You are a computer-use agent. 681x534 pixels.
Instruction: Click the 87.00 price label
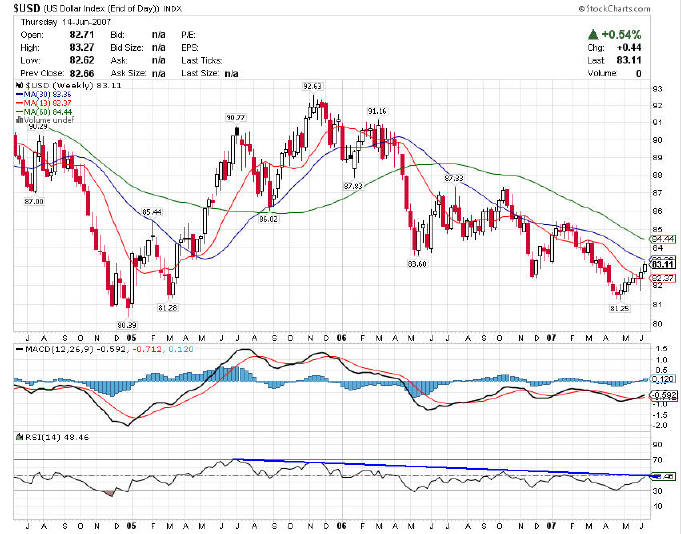[34, 201]
